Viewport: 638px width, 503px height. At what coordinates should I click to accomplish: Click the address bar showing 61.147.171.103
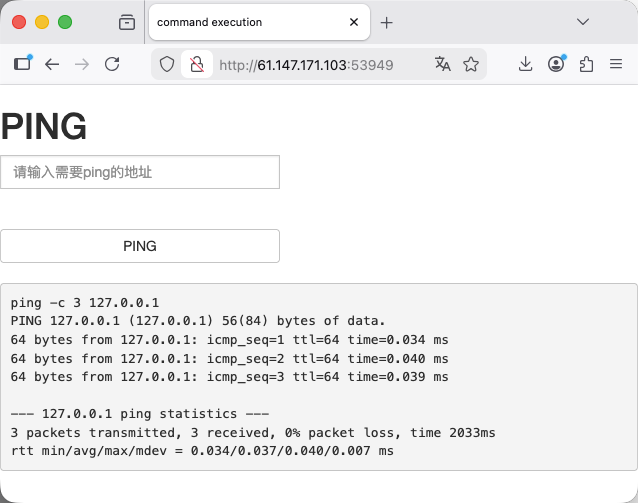point(320,64)
